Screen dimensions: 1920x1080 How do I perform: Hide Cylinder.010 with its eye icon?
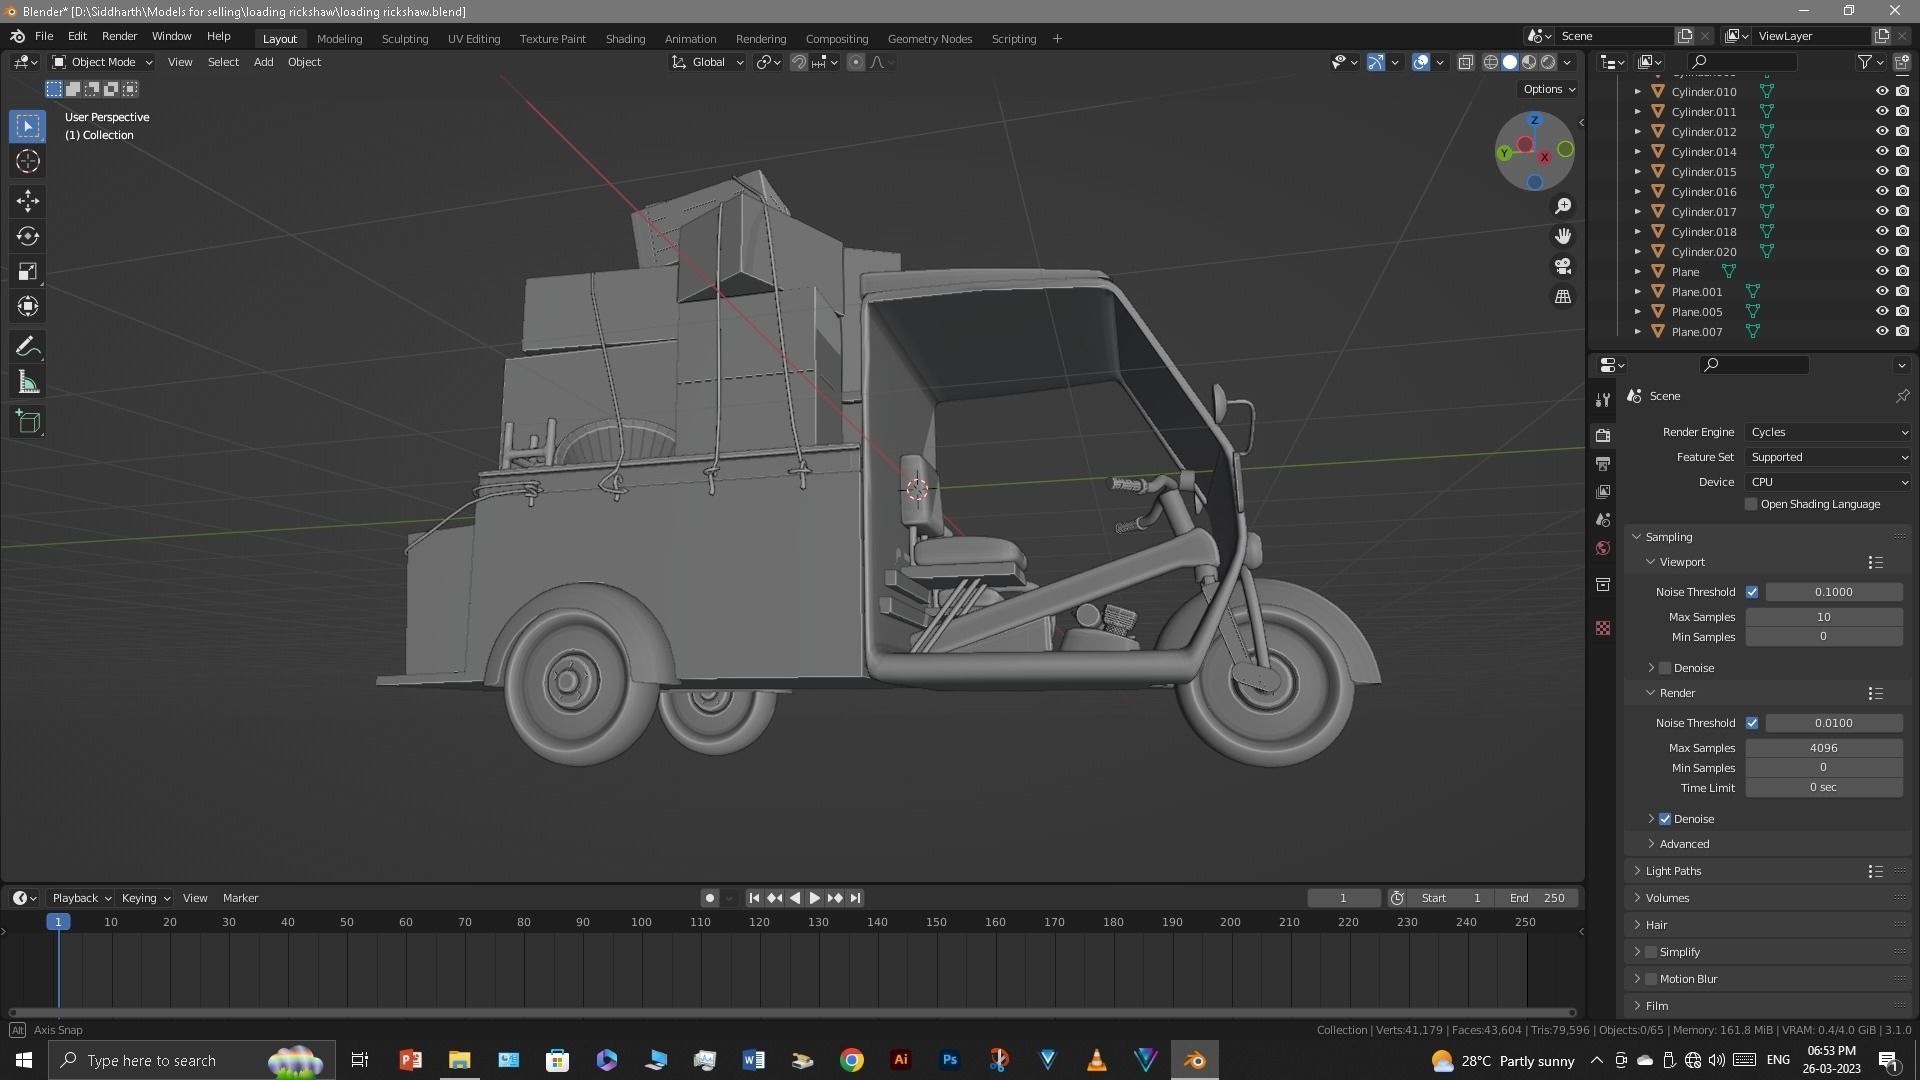(x=1881, y=91)
